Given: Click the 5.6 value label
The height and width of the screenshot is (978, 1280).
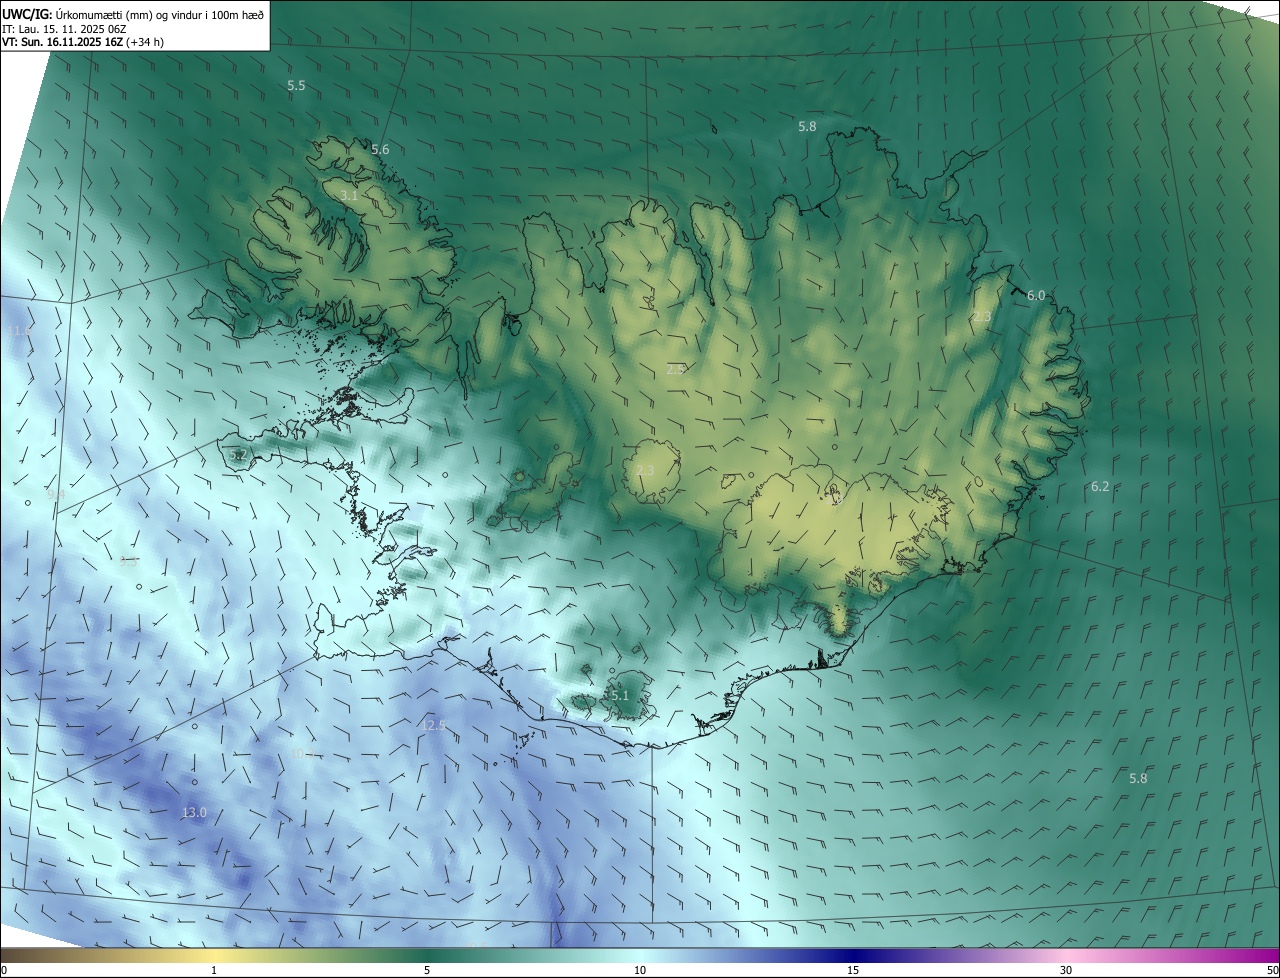Looking at the screenshot, I should (x=380, y=150).
